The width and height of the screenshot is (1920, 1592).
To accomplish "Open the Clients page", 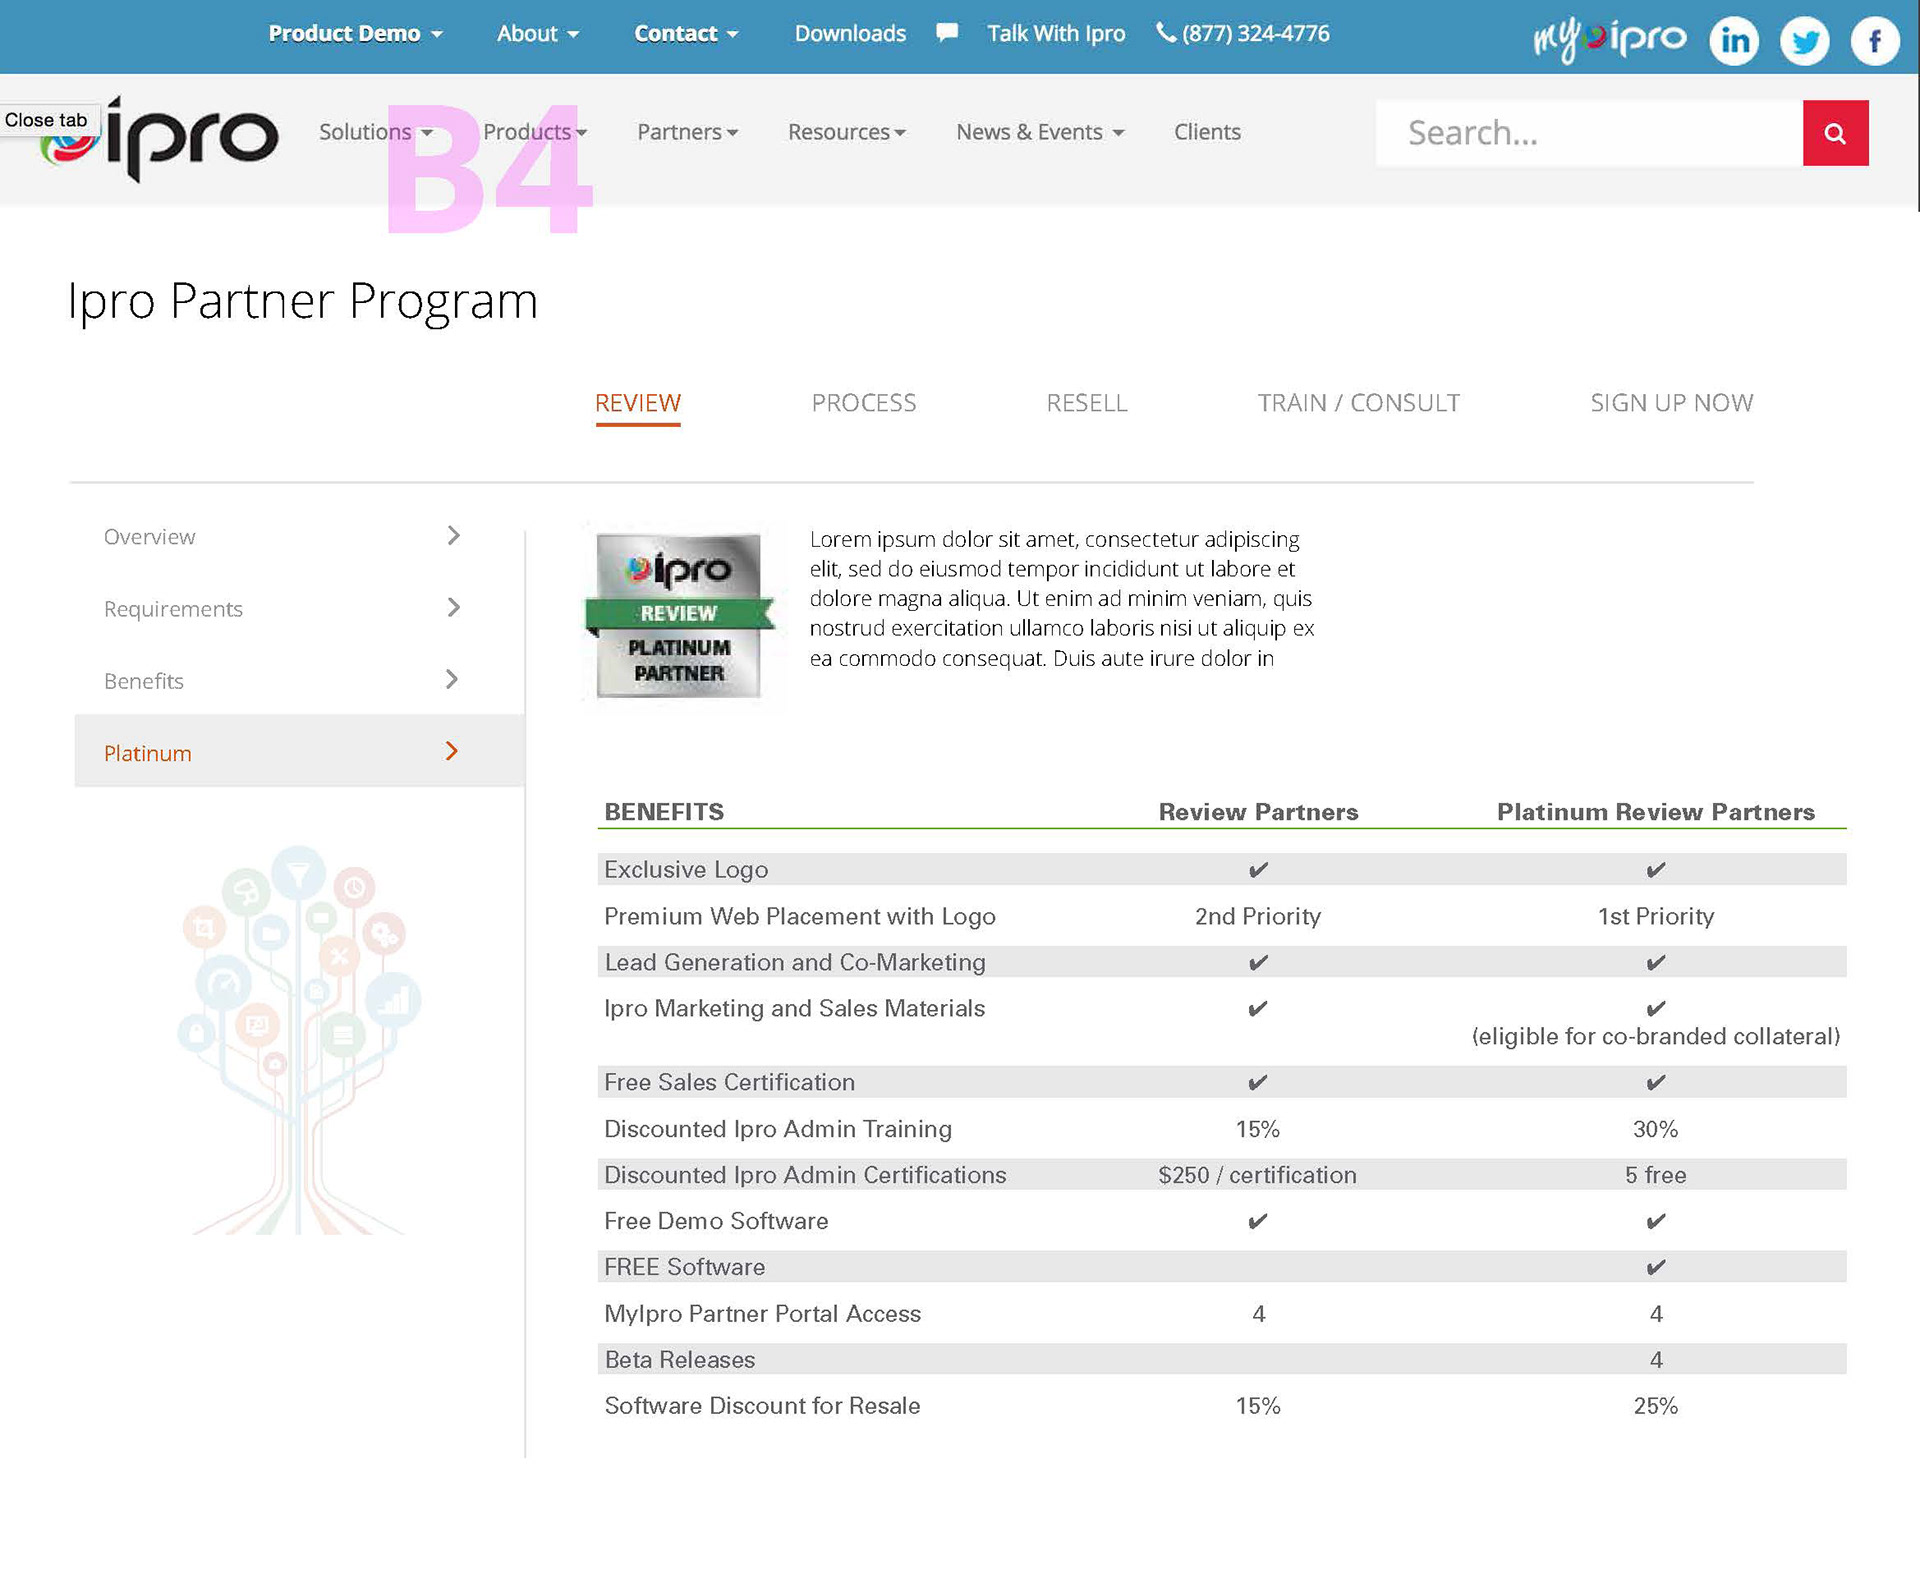I will tap(1207, 132).
